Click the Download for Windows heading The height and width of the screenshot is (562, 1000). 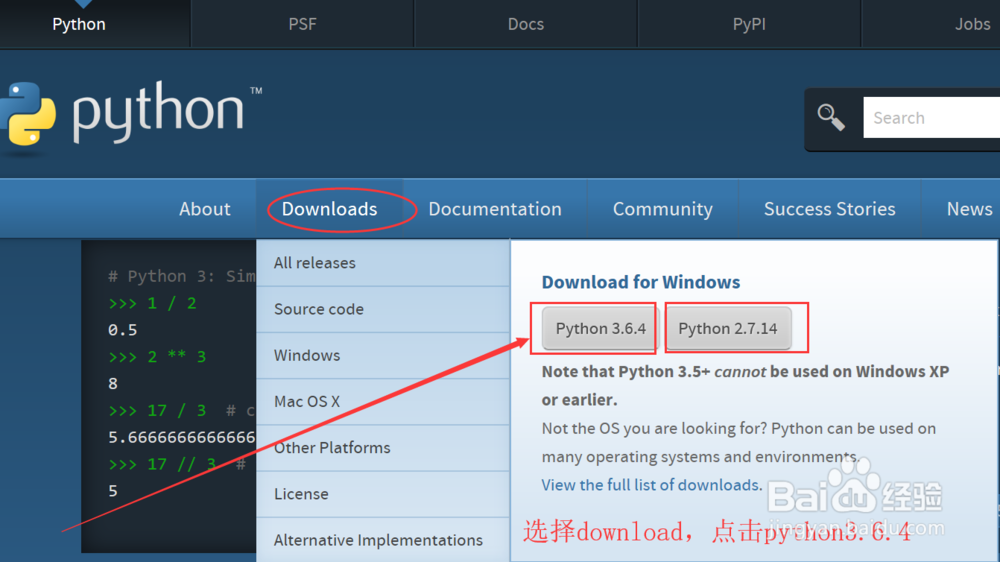(x=641, y=282)
